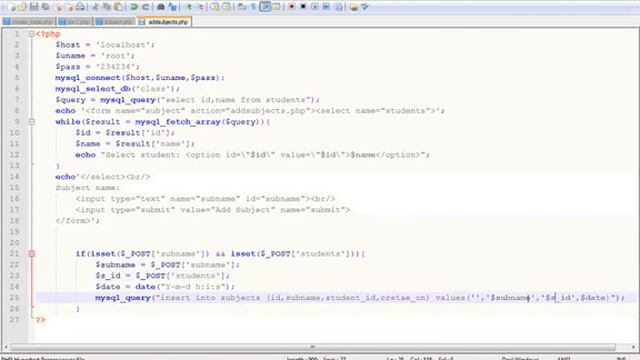Image resolution: width=640 pixels, height=360 pixels.
Task: Toggle show all characters
Action: tap(253, 7)
